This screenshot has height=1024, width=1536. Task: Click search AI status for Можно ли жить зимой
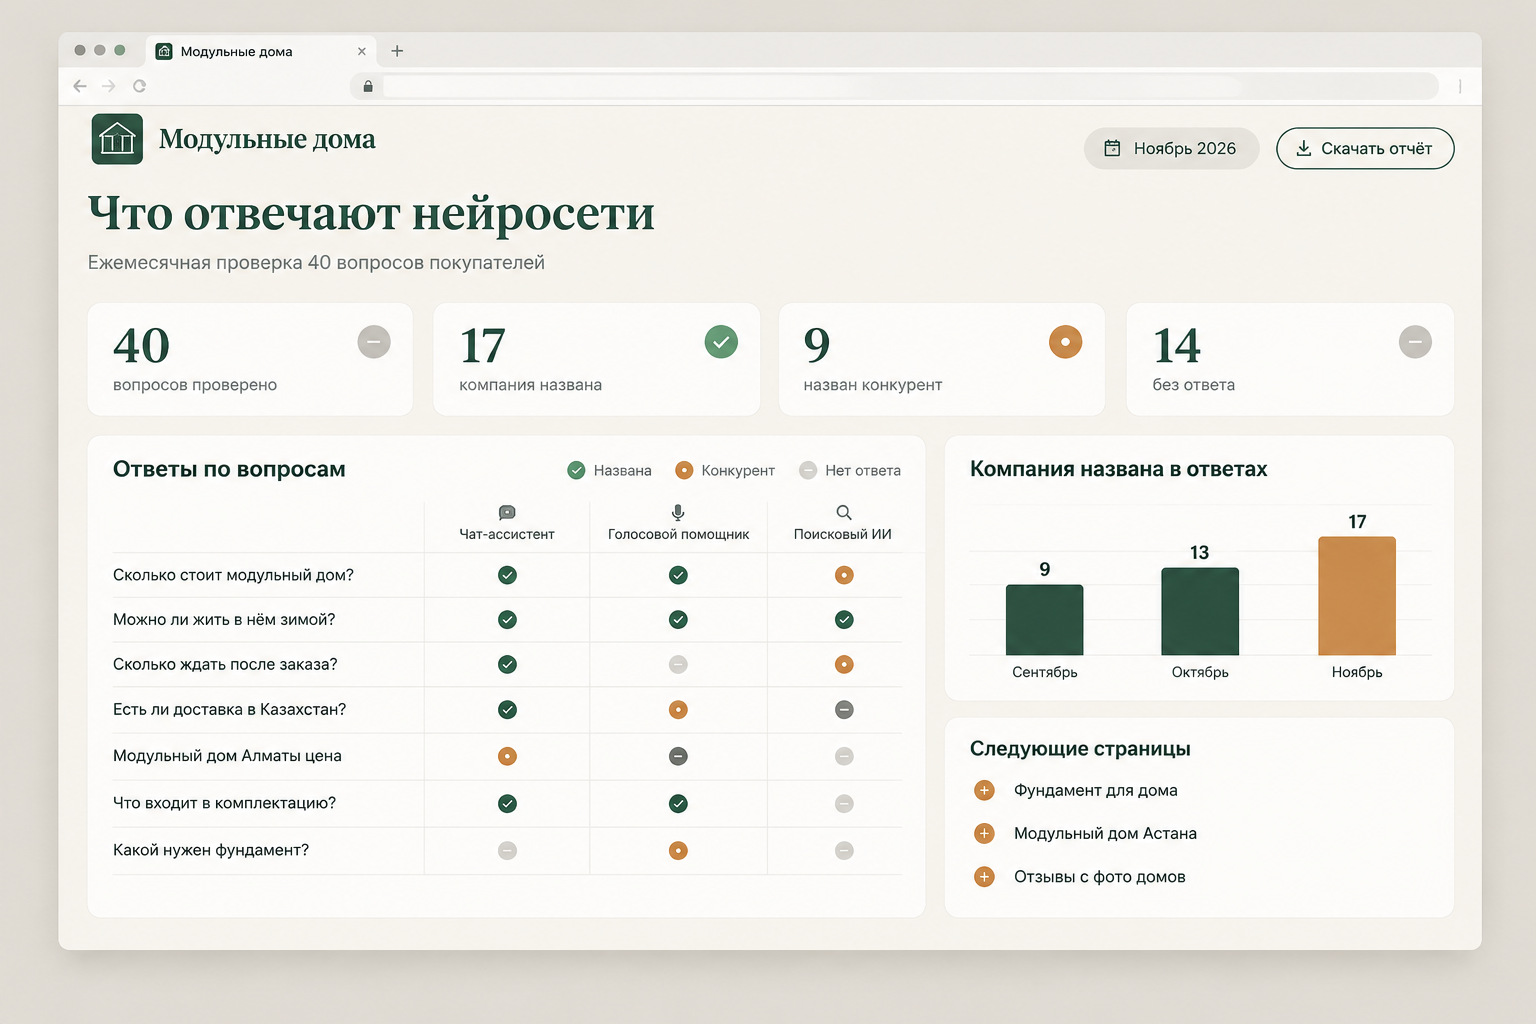(x=844, y=620)
